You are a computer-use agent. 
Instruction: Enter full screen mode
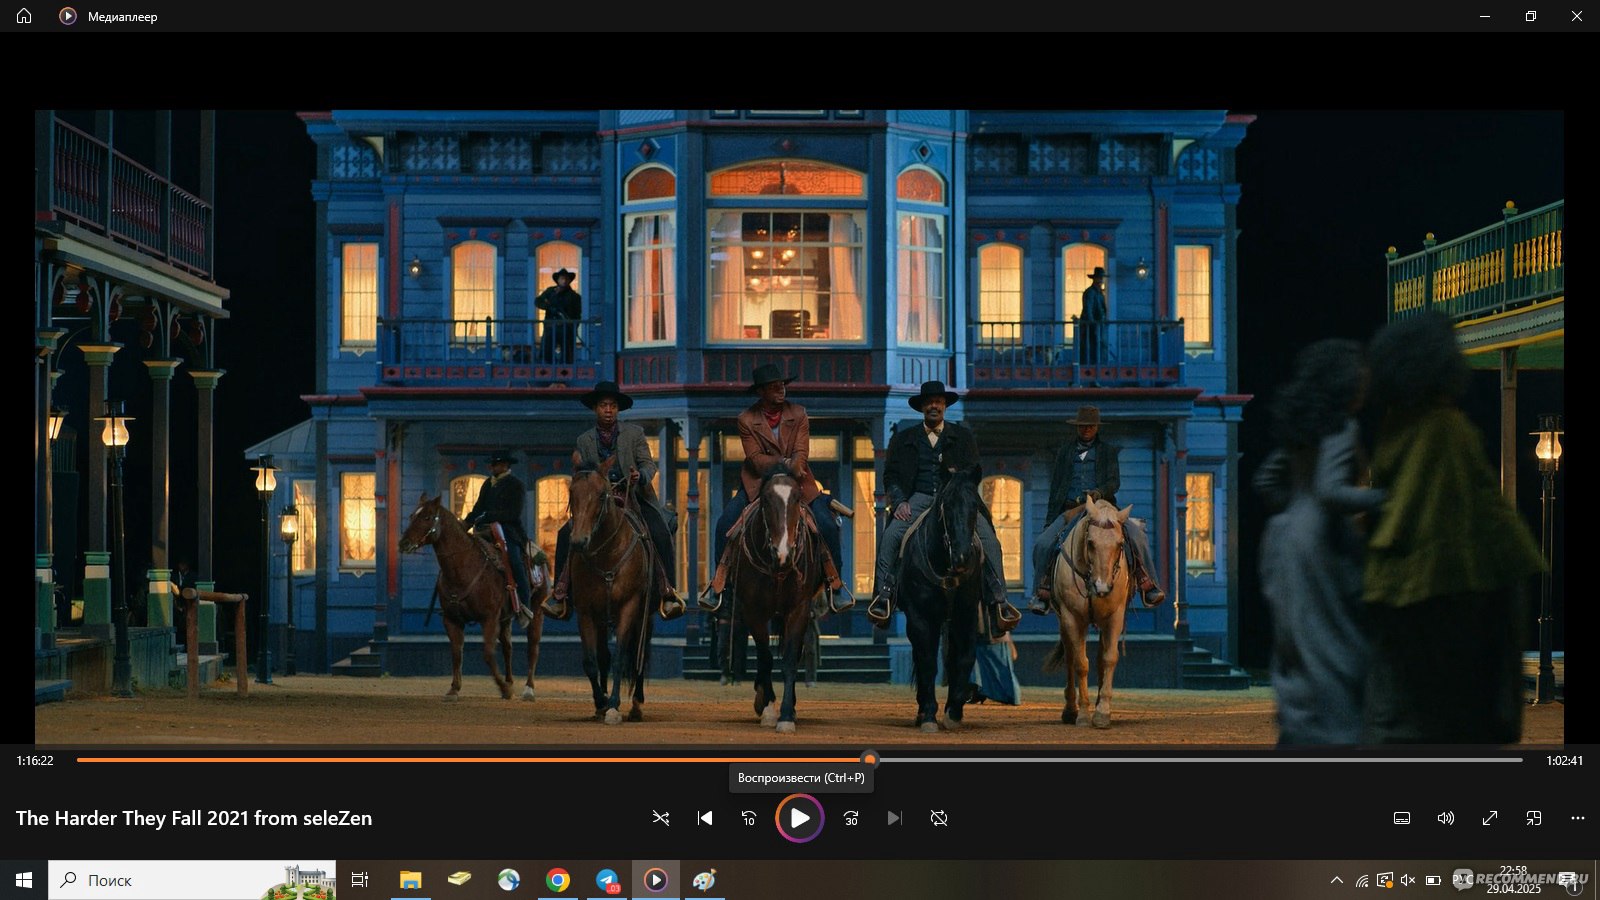click(1490, 818)
